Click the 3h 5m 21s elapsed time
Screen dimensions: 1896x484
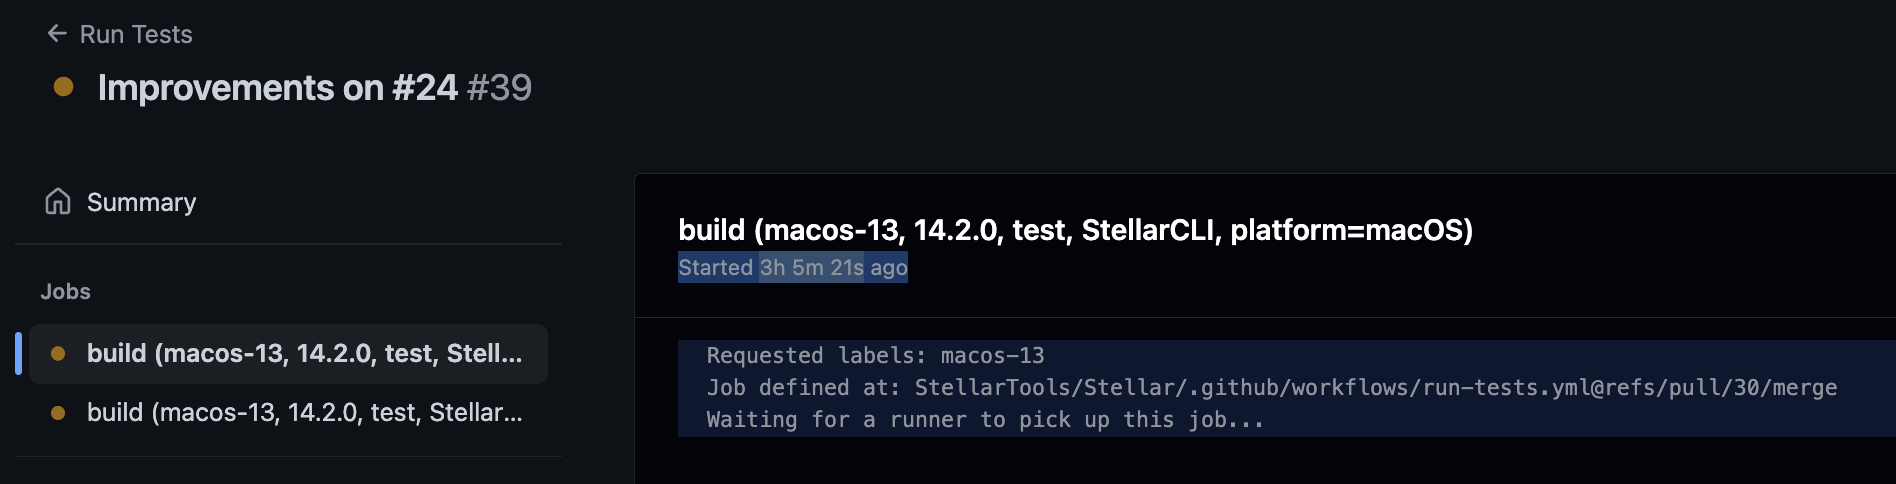point(811,268)
